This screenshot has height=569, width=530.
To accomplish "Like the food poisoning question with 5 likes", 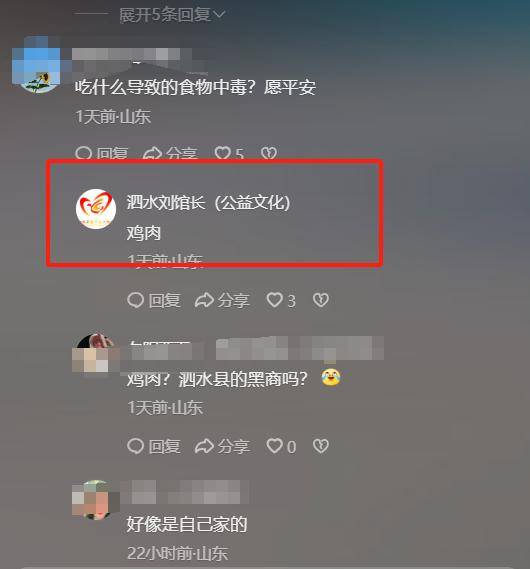I will click(229, 153).
